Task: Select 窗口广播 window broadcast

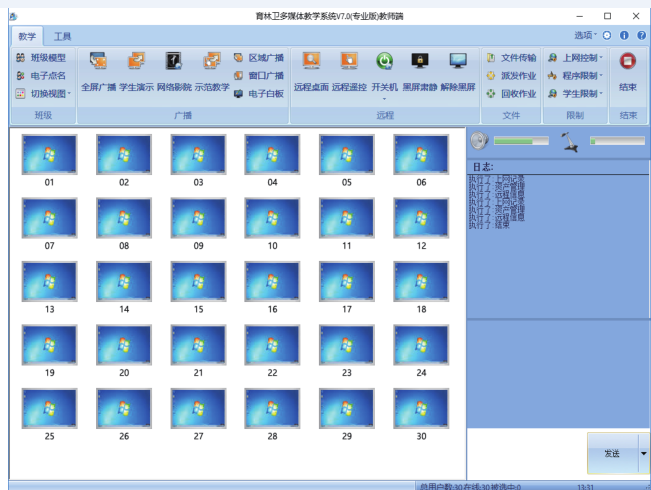Action: 259,76
